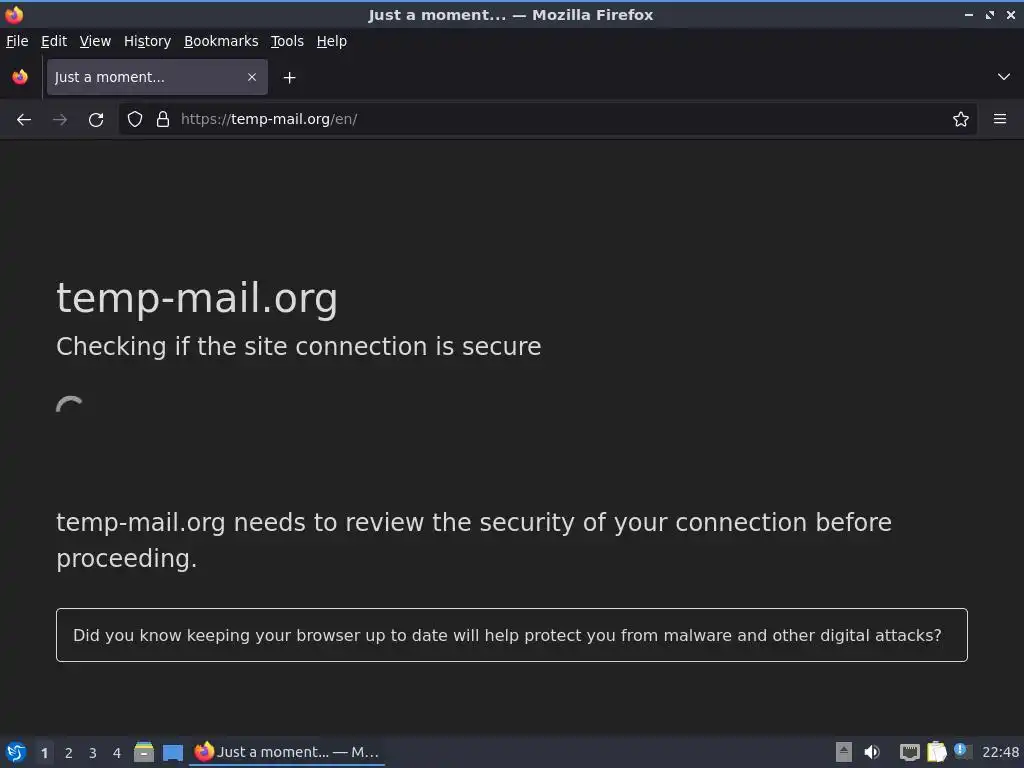The width and height of the screenshot is (1024, 768).
Task: Click the update notification tray icon
Action: 962,750
